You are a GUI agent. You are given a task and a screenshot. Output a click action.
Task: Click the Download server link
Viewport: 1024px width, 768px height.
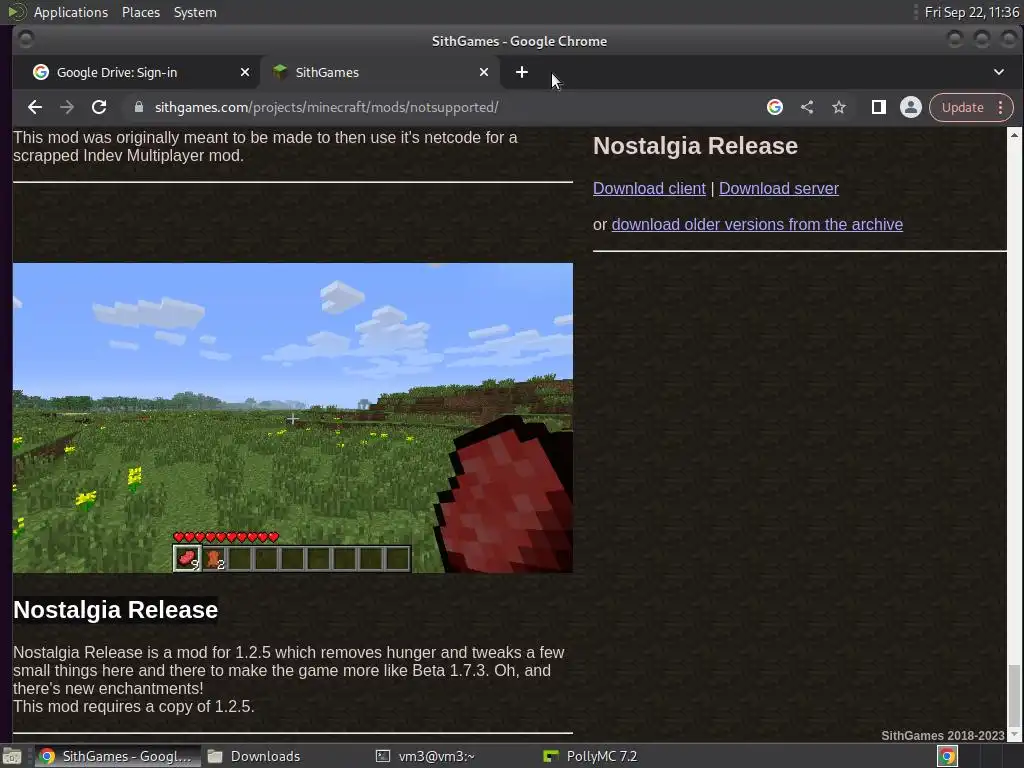(778, 189)
